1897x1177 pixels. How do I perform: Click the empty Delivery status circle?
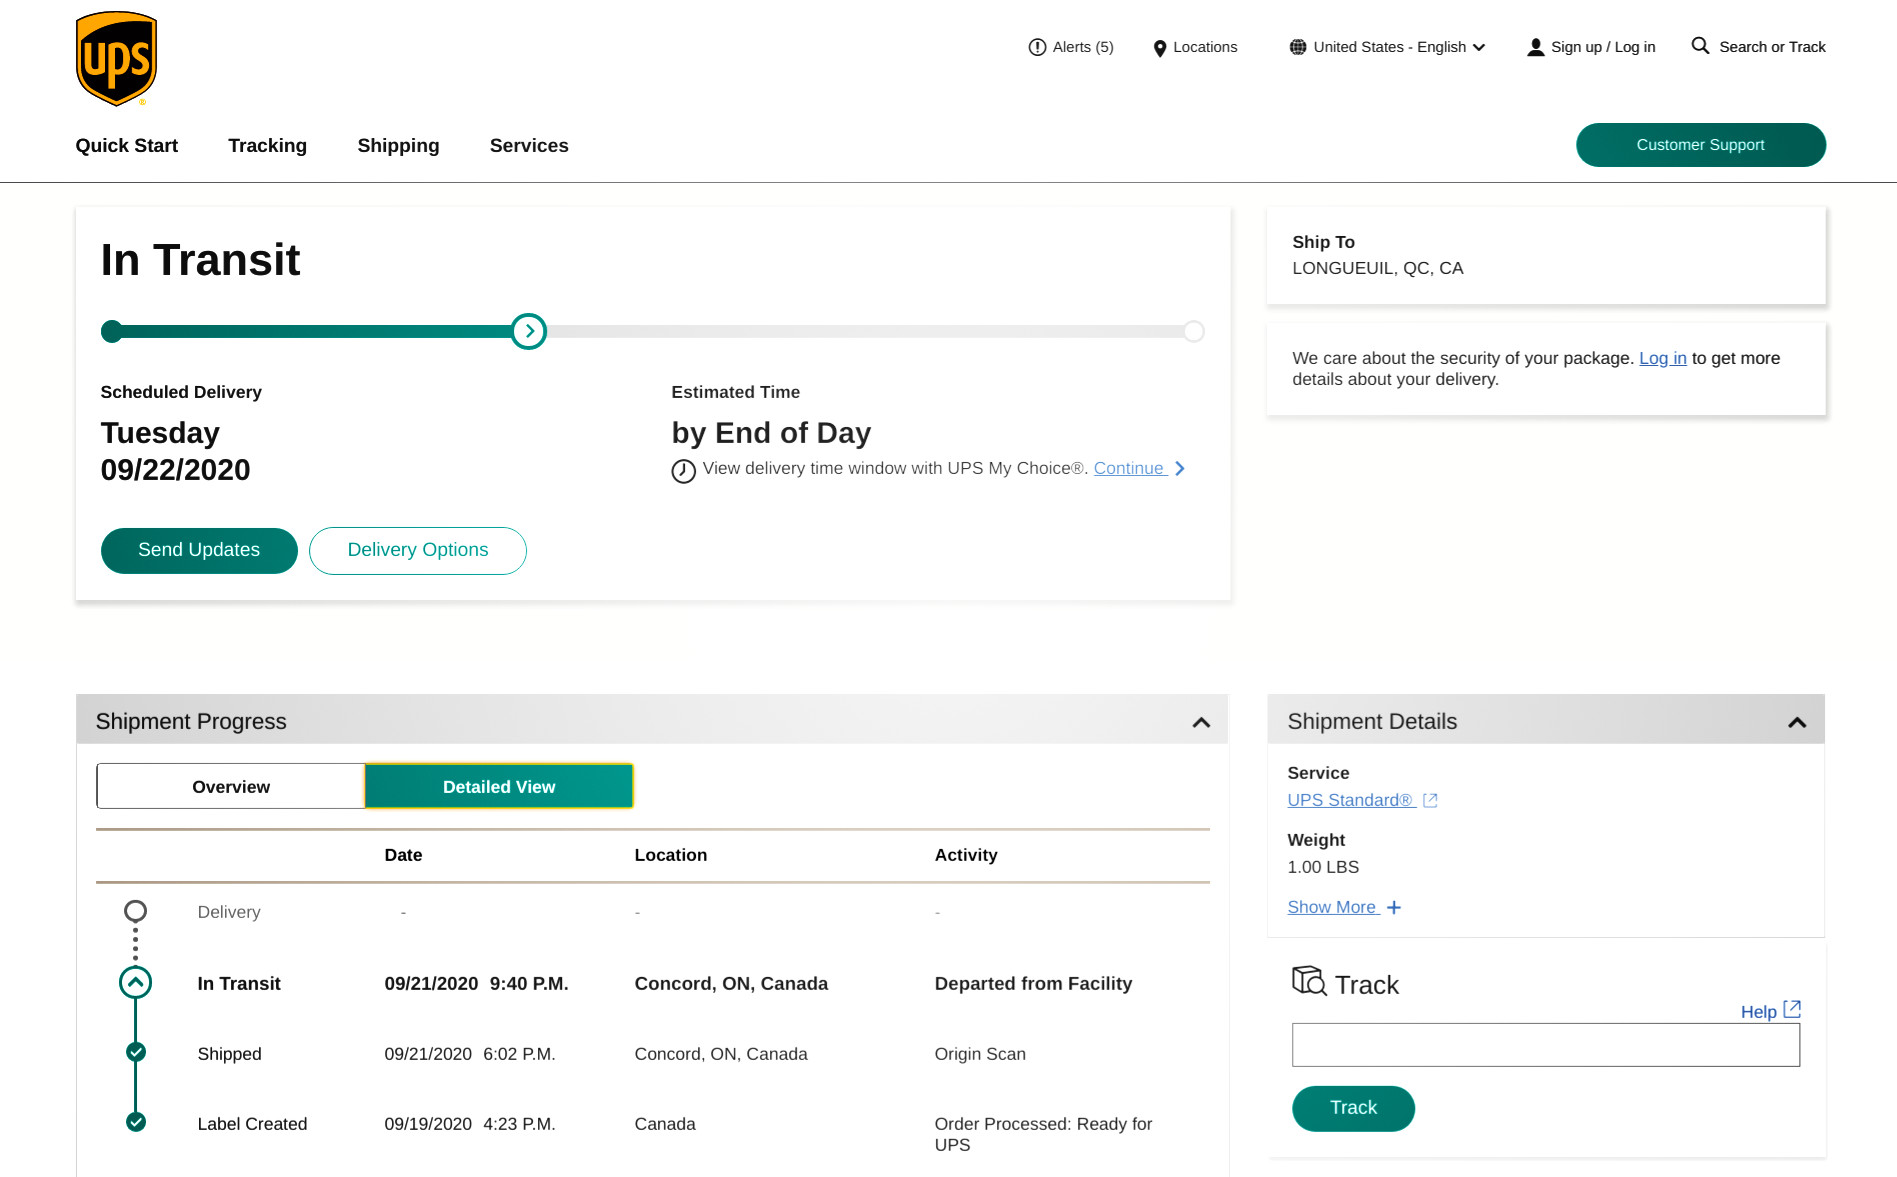tap(135, 911)
